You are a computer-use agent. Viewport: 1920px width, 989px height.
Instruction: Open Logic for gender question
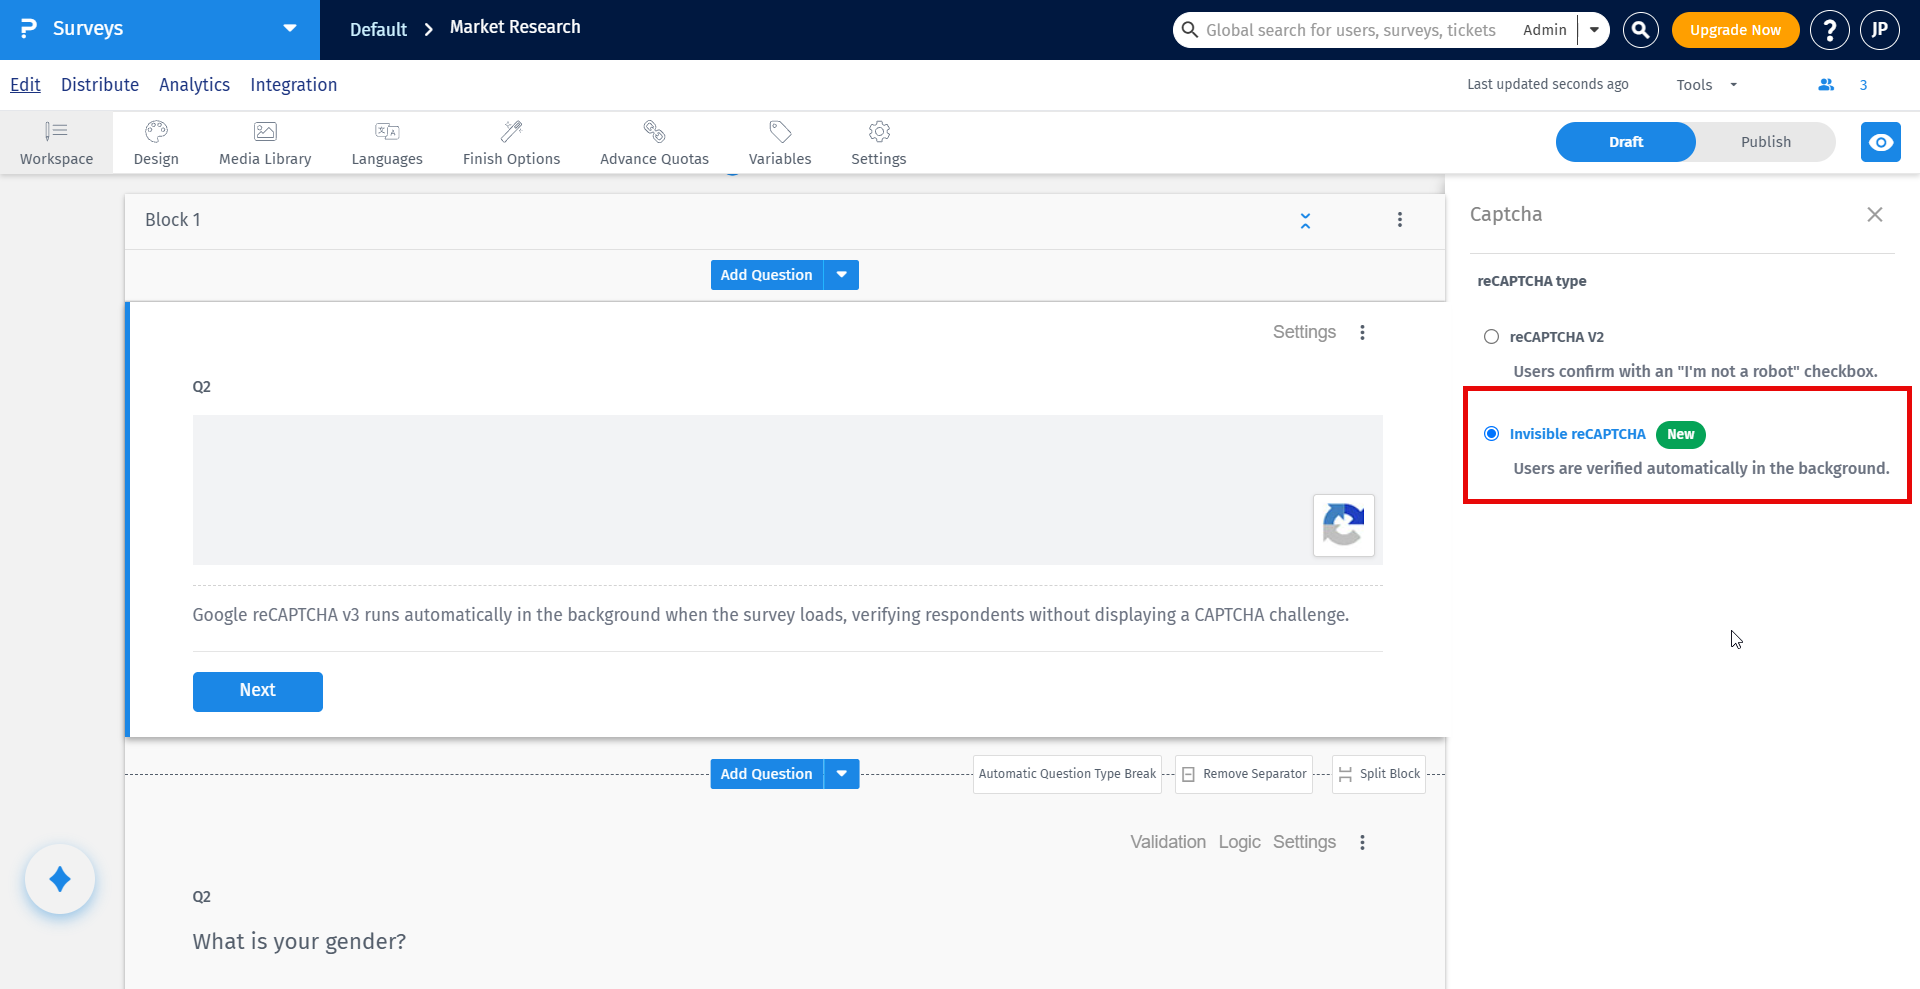click(x=1239, y=842)
